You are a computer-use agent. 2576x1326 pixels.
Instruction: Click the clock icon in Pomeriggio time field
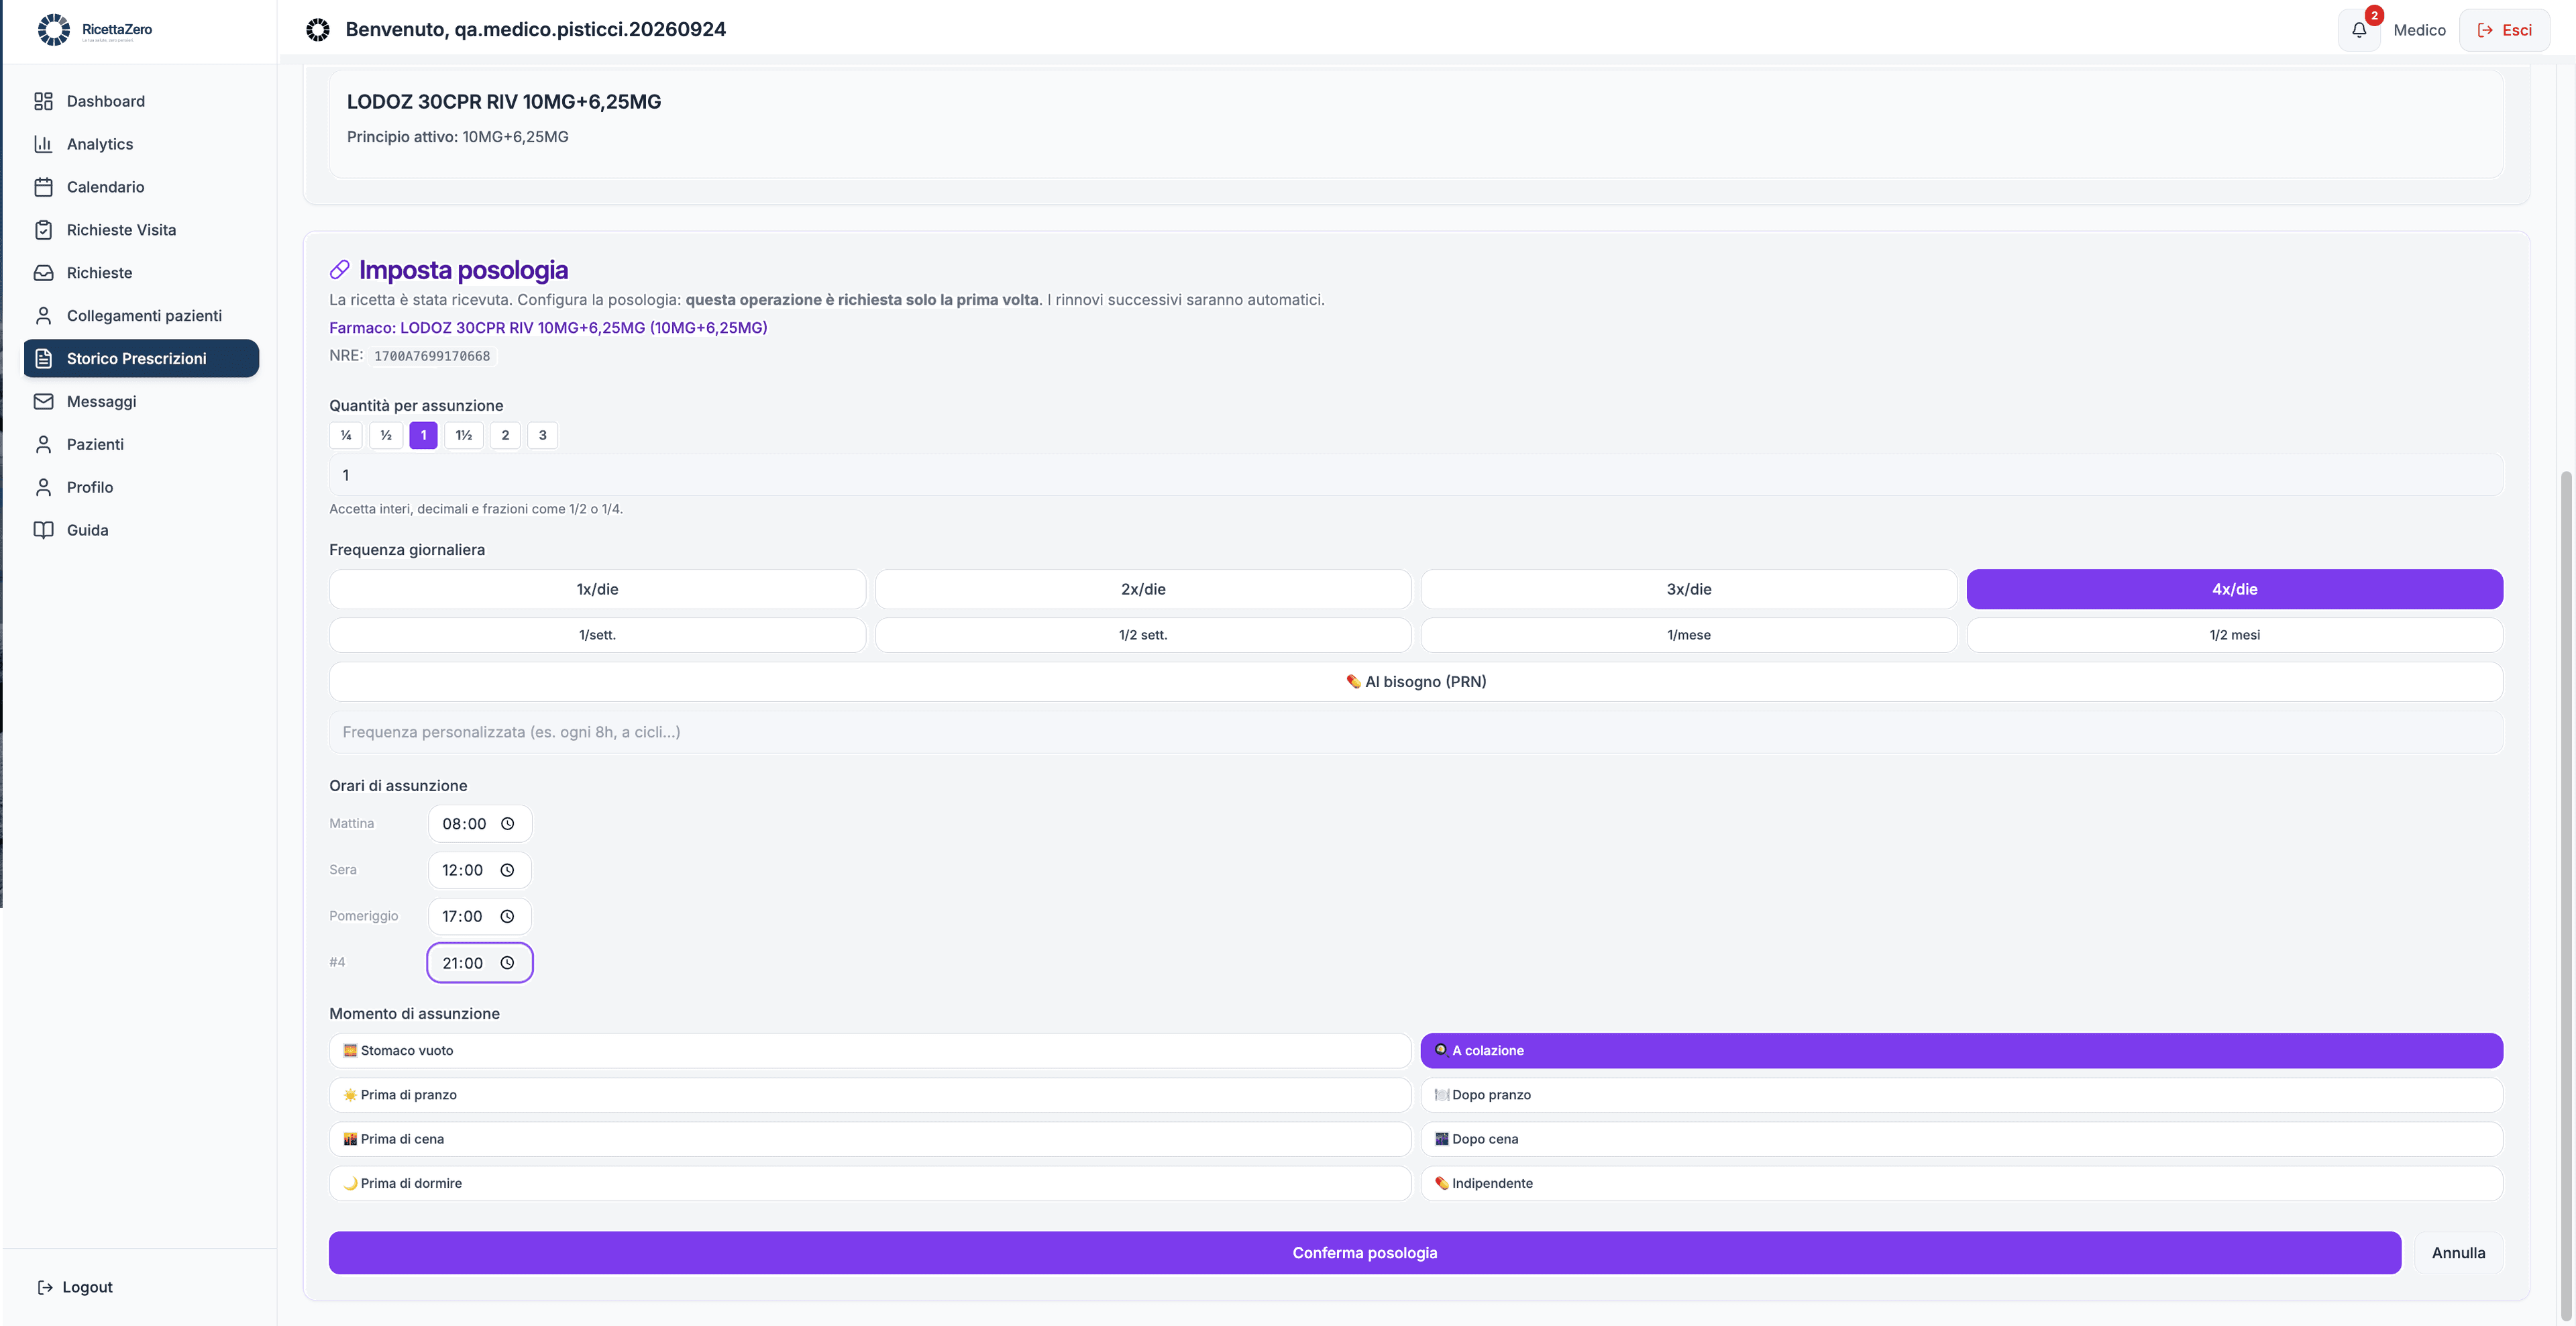pos(507,916)
